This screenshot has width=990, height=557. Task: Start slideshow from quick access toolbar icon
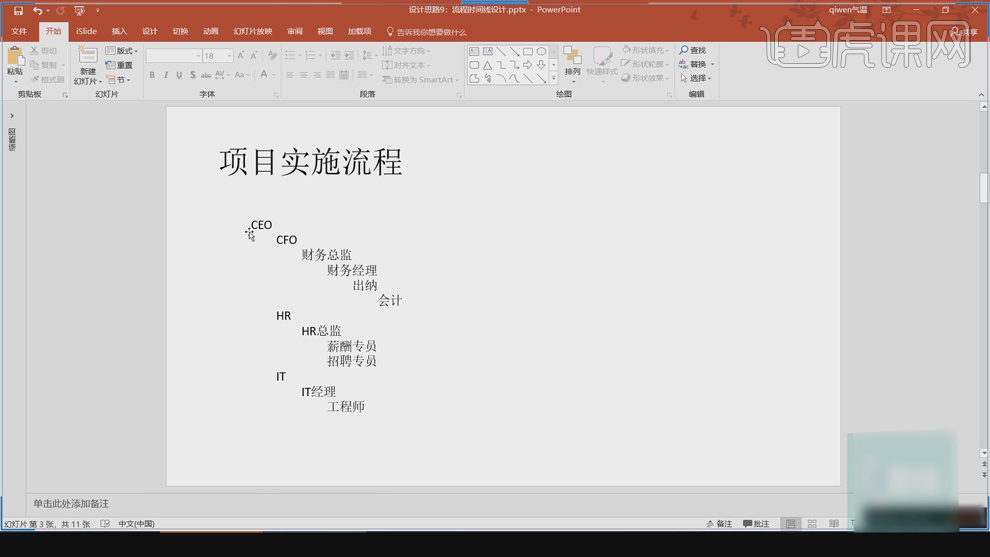pos(80,11)
